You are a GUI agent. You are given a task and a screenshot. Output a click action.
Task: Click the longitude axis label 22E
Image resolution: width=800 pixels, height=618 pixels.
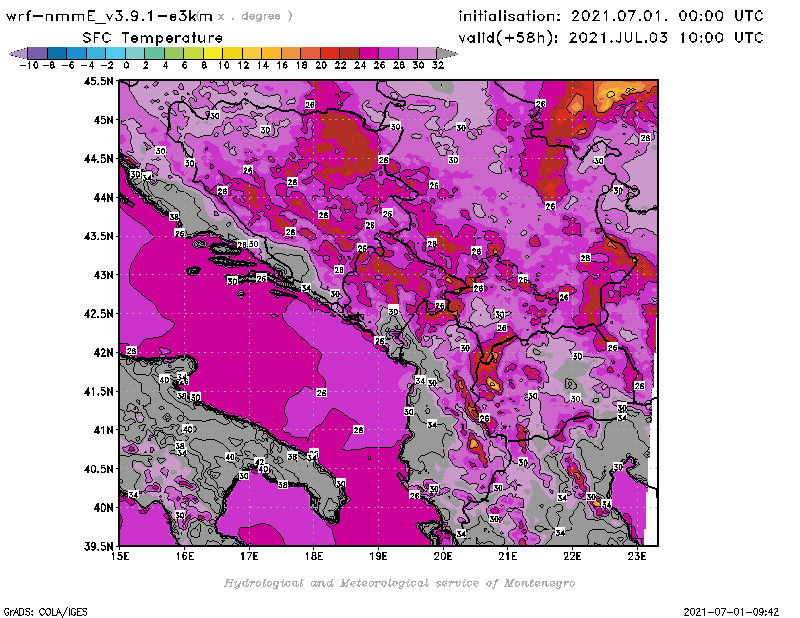(572, 556)
